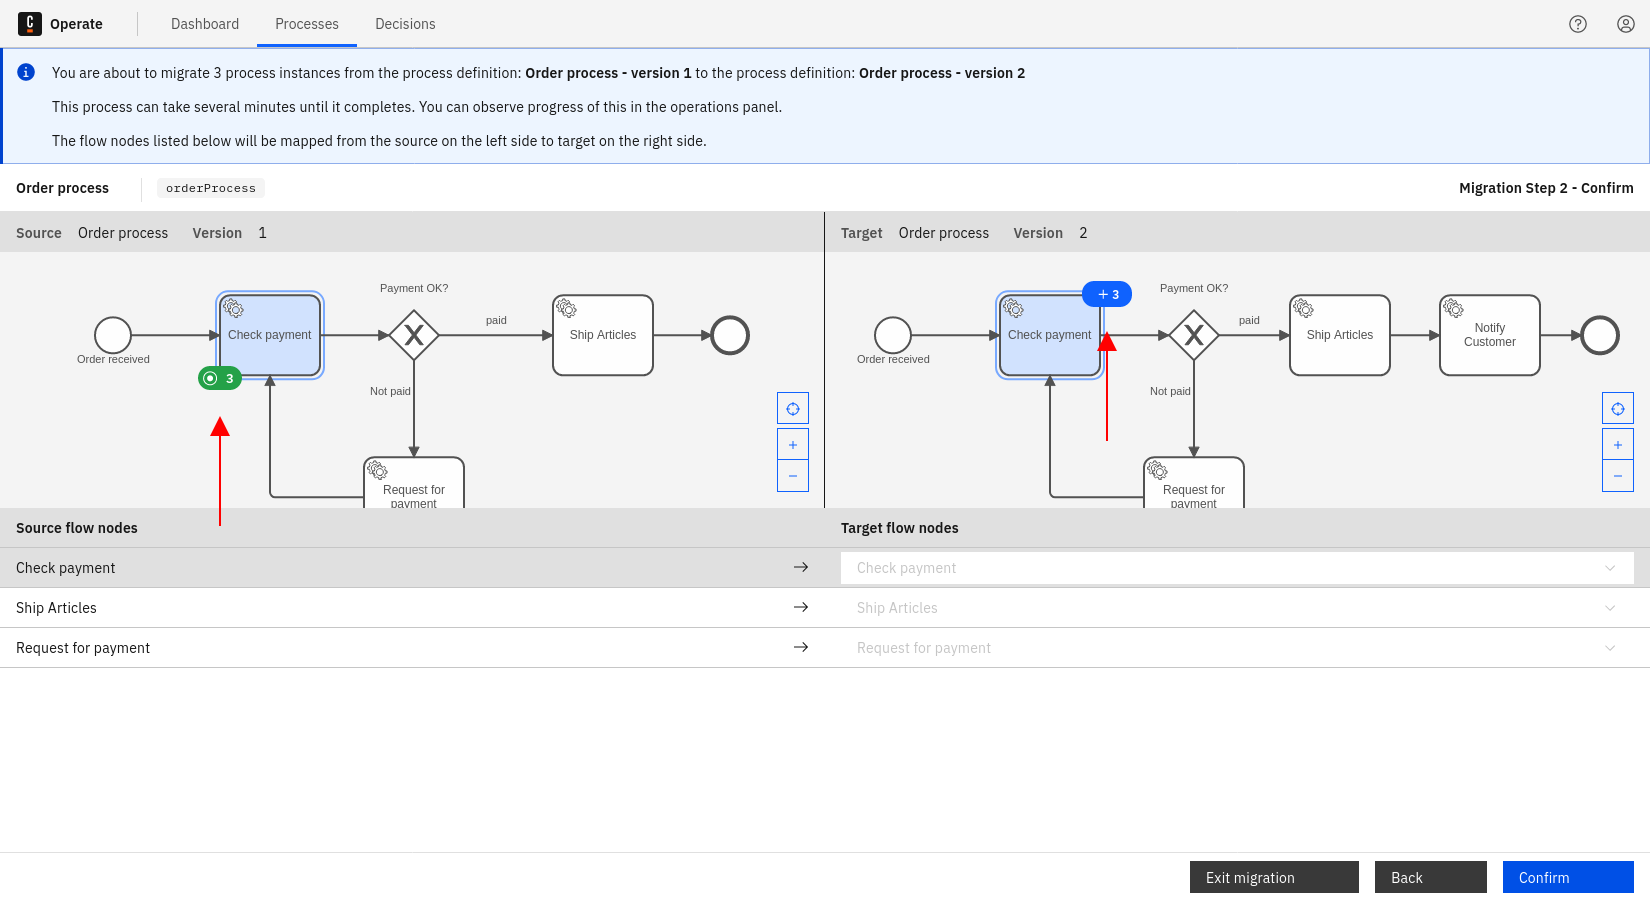This screenshot has width=1650, height=900.
Task: Exit the migration process
Action: pyautogui.click(x=1273, y=877)
